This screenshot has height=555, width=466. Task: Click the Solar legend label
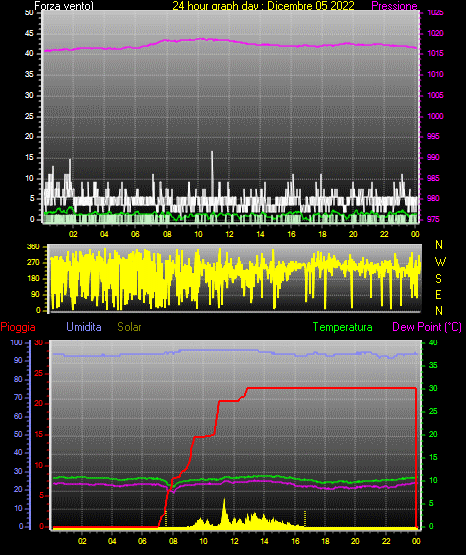[x=129, y=327]
